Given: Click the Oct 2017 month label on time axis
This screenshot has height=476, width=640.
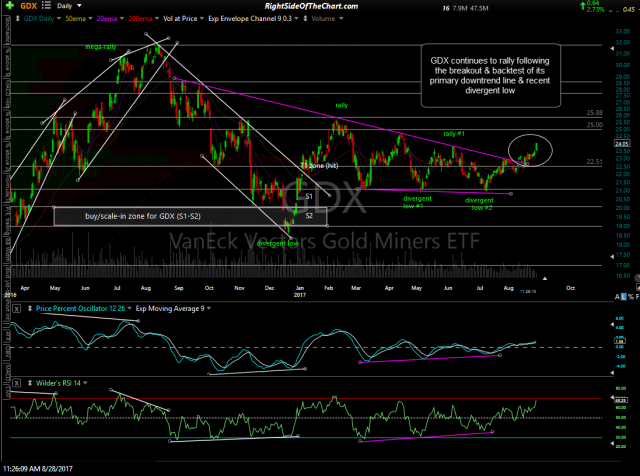Looking at the screenshot, I should (570, 288).
